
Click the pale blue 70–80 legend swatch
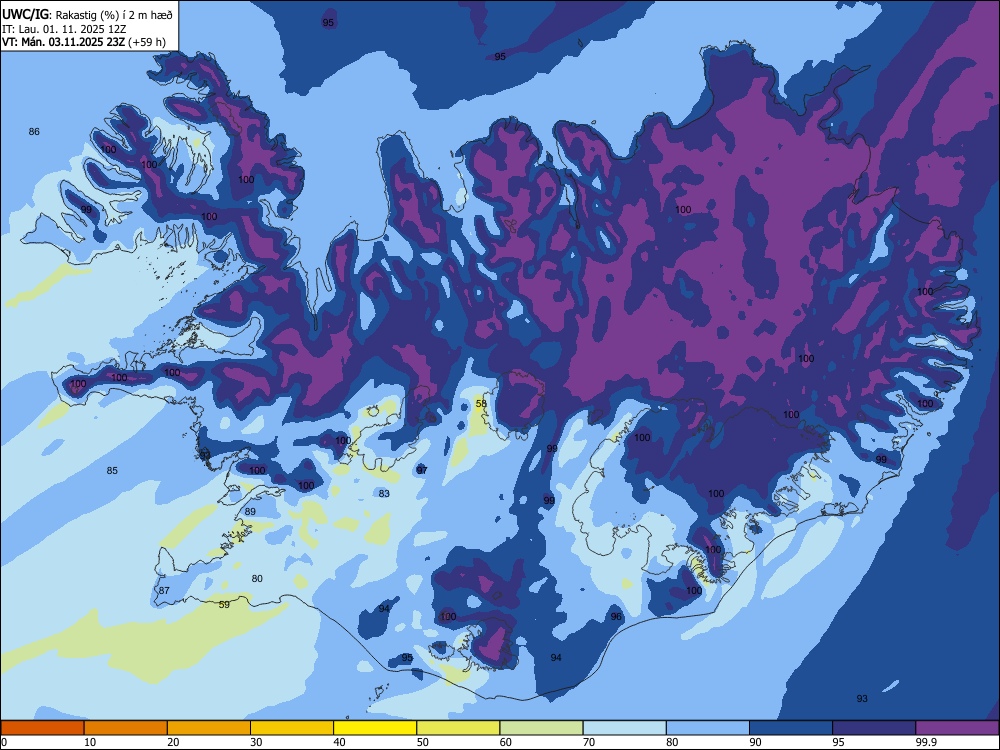[x=624, y=728]
